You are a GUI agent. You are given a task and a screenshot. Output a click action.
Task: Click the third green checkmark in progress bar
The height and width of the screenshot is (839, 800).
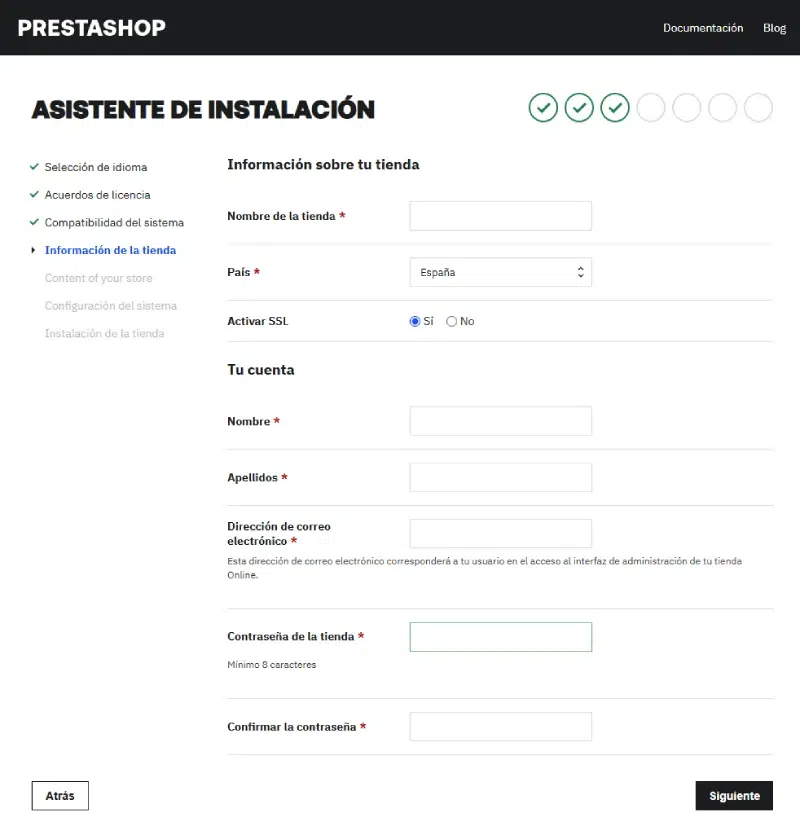click(615, 107)
